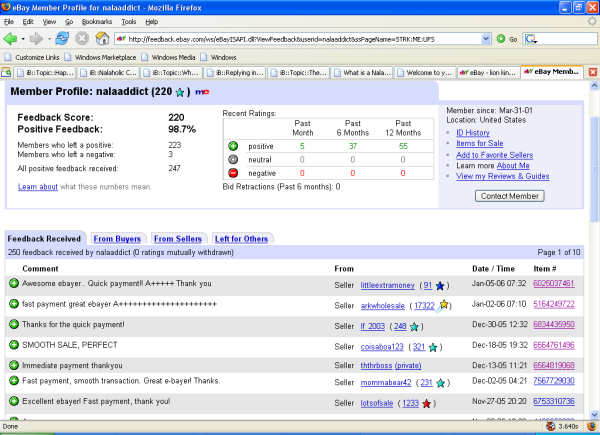
Task: Click the green Go button icon
Action: pos(501,39)
